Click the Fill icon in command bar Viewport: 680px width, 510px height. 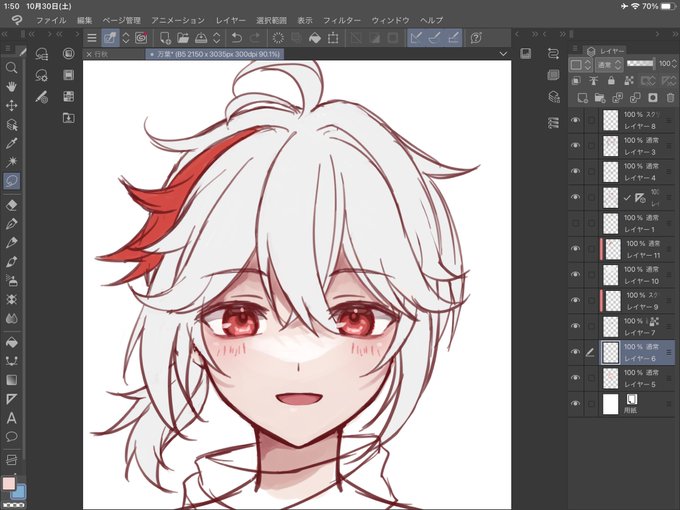[315, 38]
